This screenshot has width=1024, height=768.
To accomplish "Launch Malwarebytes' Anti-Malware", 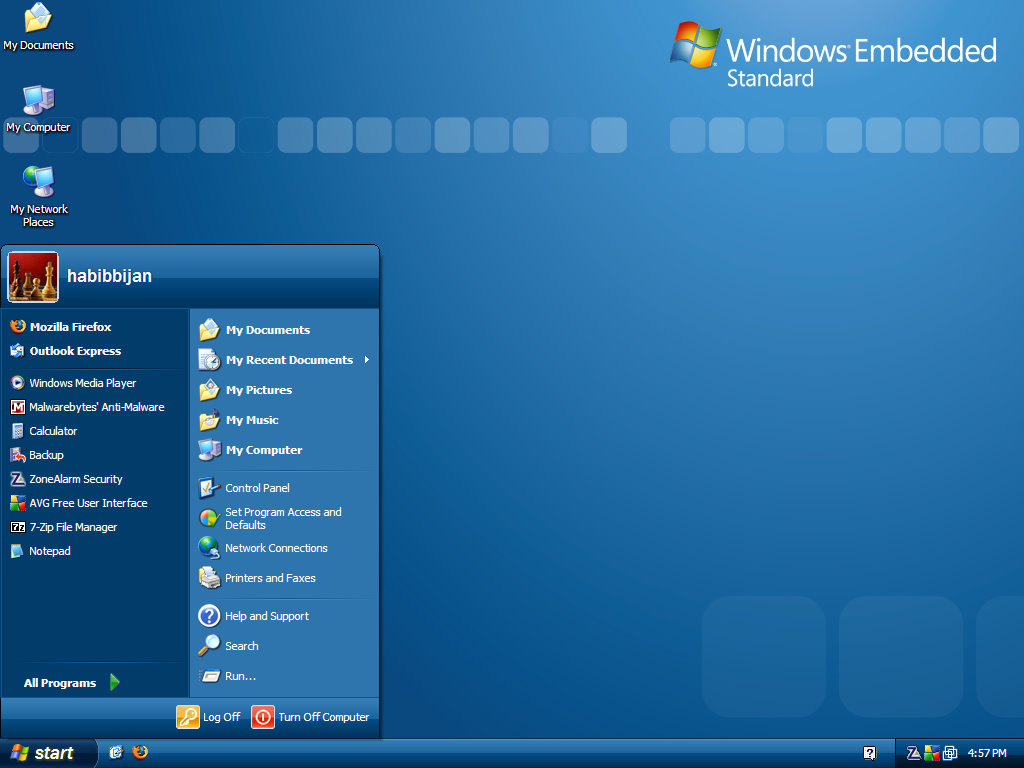I will tap(95, 407).
